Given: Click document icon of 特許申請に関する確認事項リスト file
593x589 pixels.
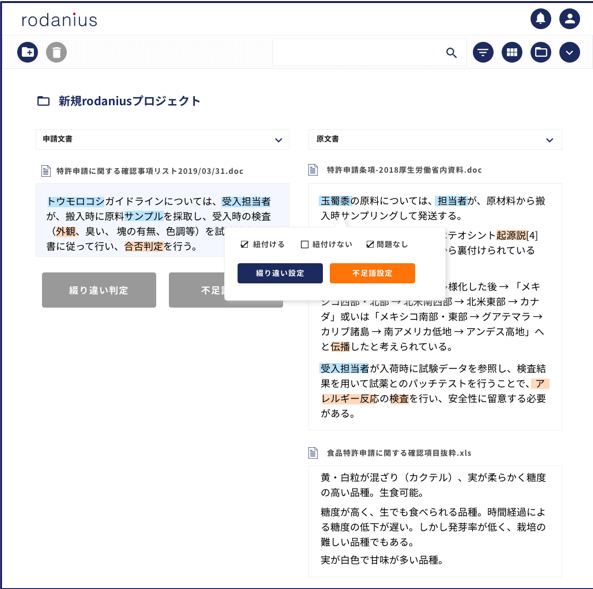Looking at the screenshot, I should [x=46, y=171].
